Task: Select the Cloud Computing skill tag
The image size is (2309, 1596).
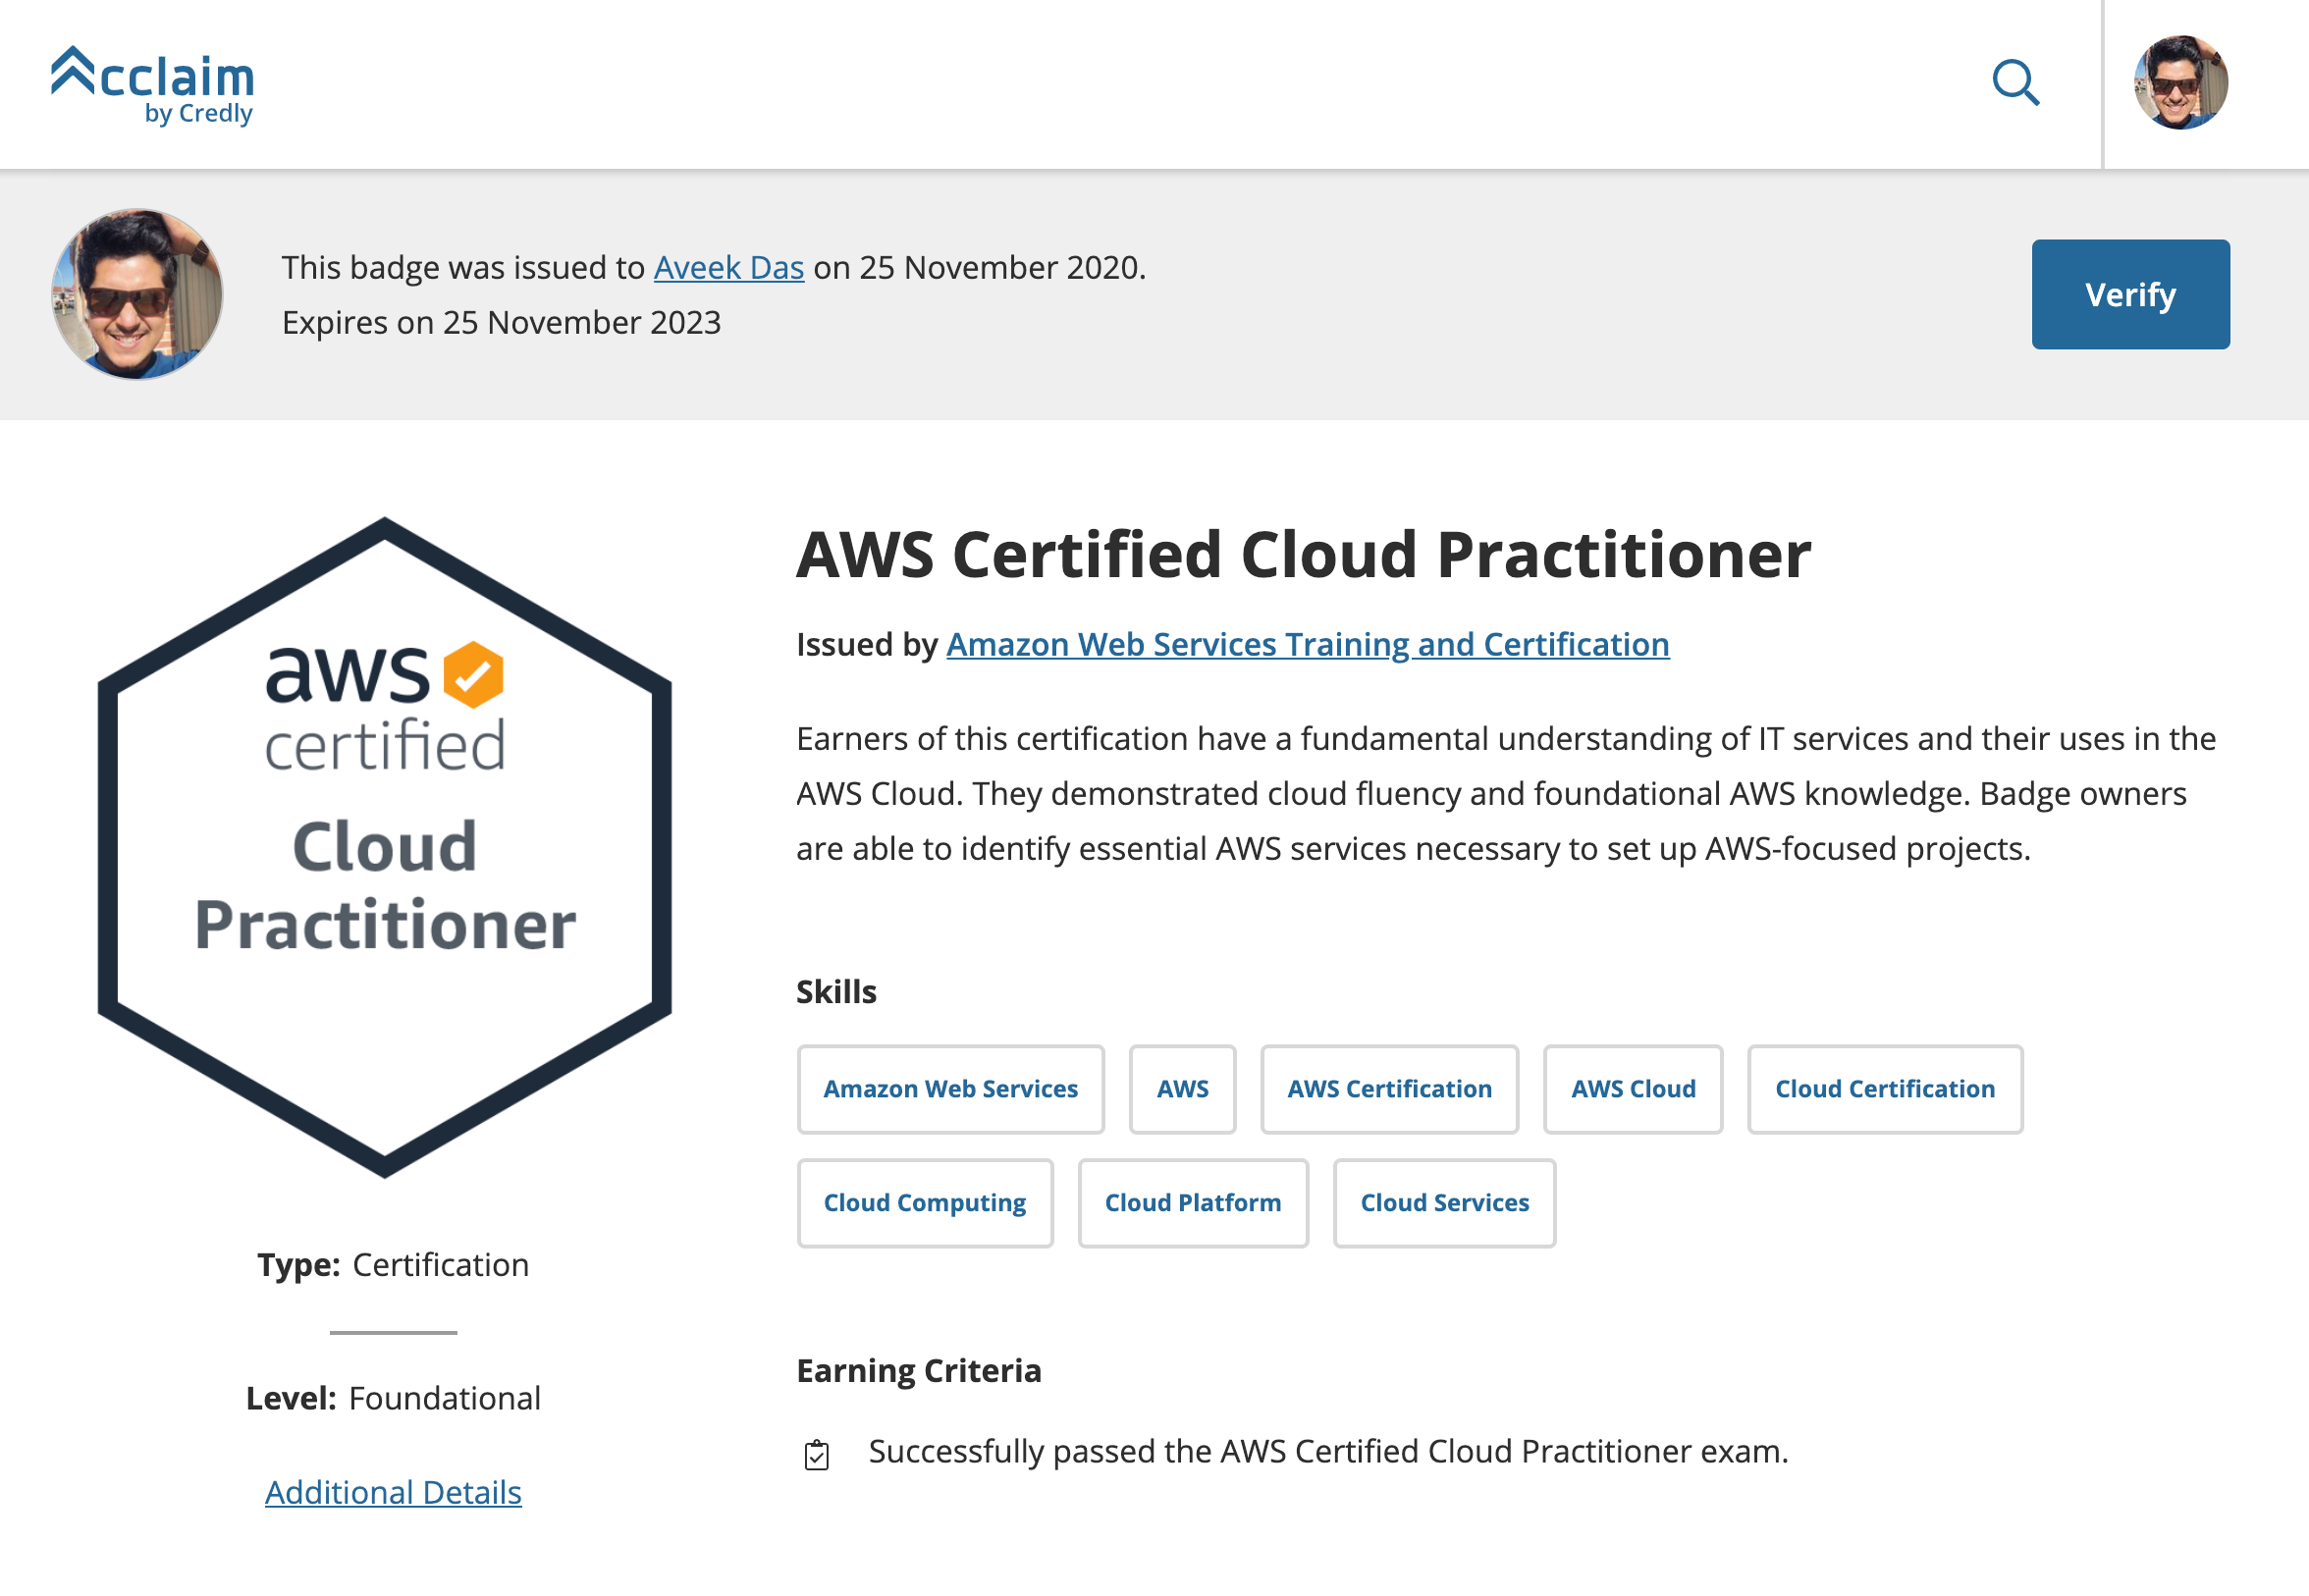Action: pos(924,1203)
